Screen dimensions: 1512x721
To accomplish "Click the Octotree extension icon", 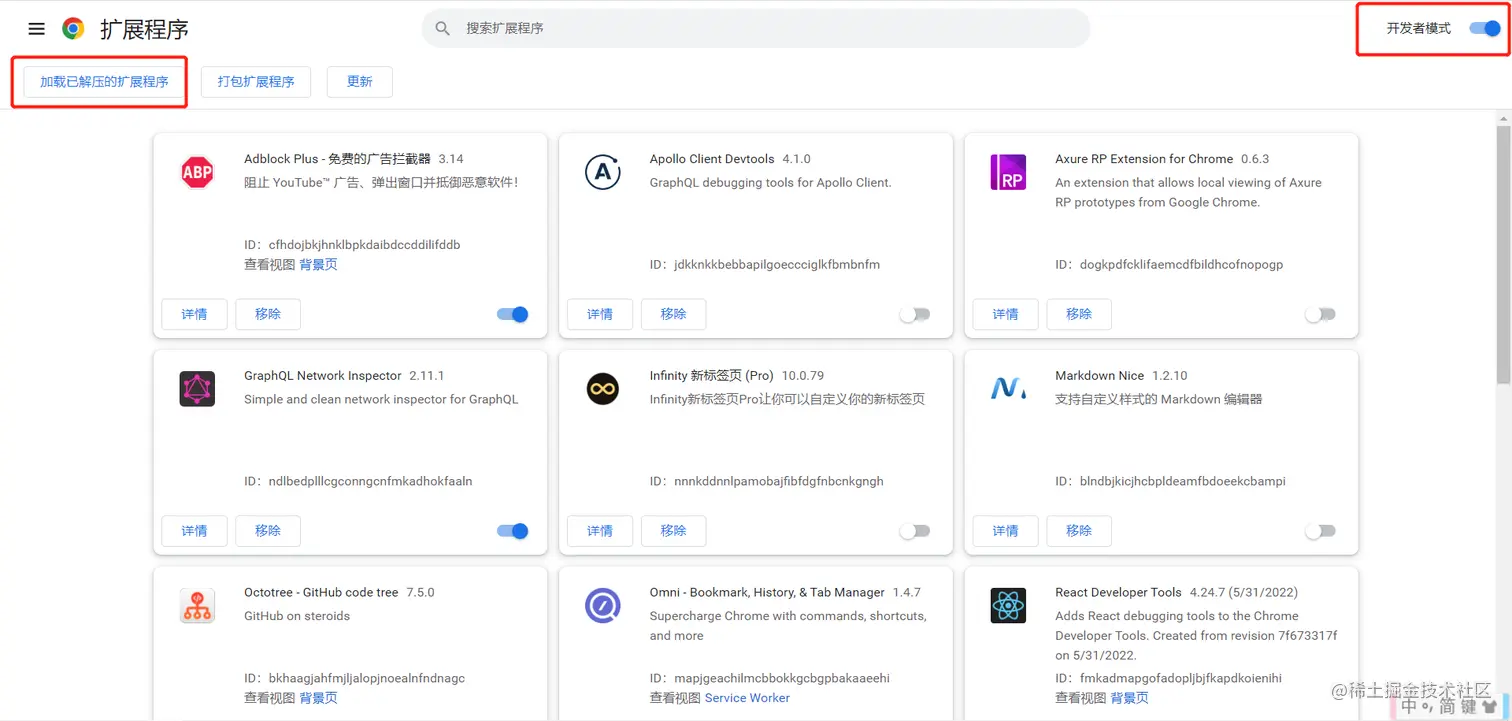I will pyautogui.click(x=197, y=606).
